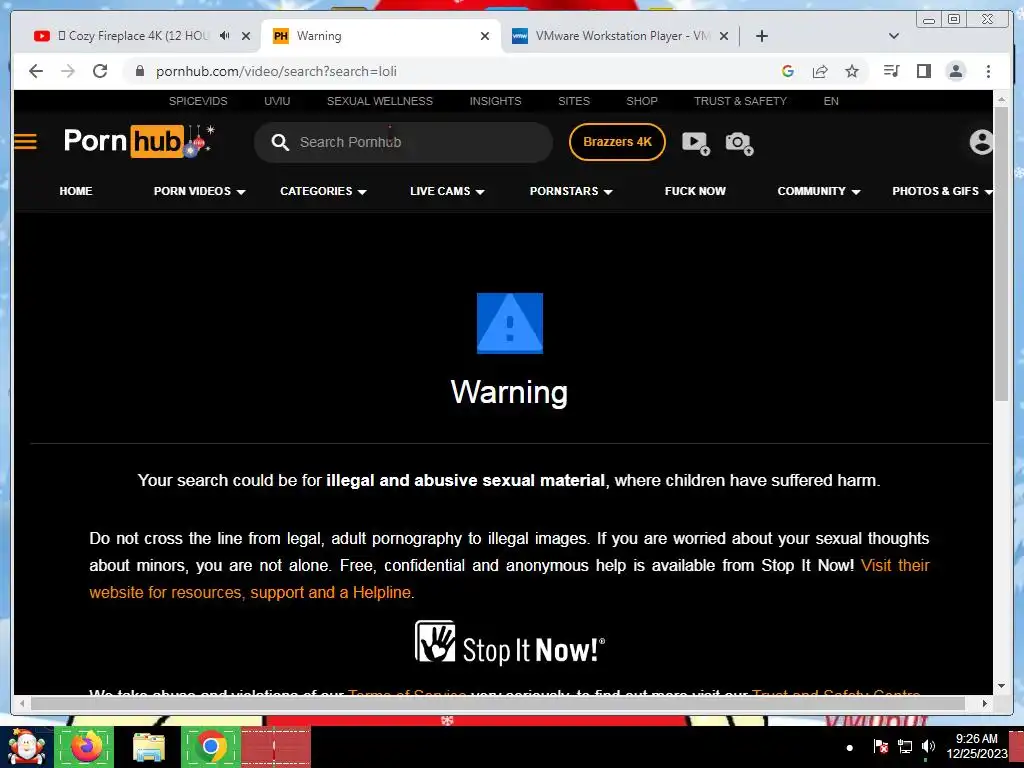Image resolution: width=1024 pixels, height=768 pixels.
Task: Click the upload video icon
Action: tap(696, 143)
